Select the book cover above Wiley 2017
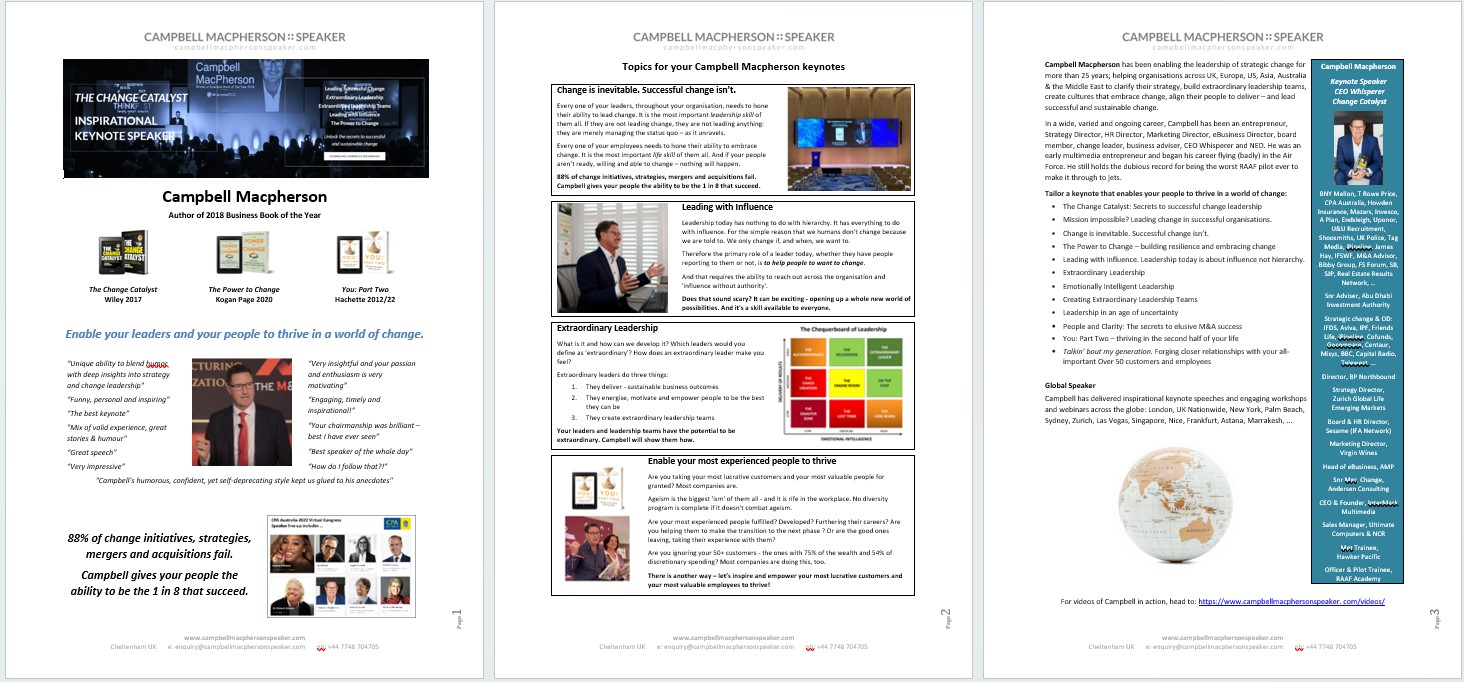 click(x=123, y=253)
